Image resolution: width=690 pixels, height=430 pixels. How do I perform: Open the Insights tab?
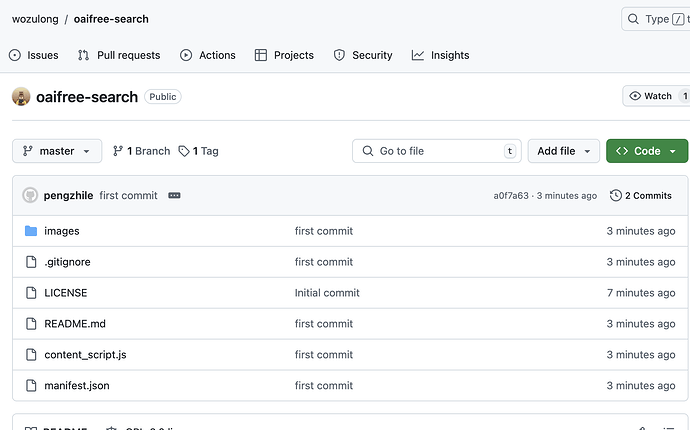(x=440, y=55)
